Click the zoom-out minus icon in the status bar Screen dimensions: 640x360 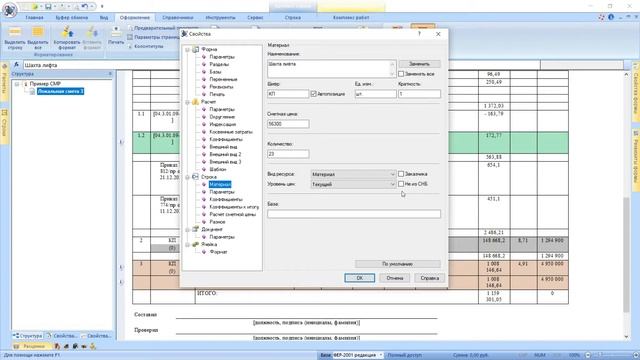tap(588, 355)
